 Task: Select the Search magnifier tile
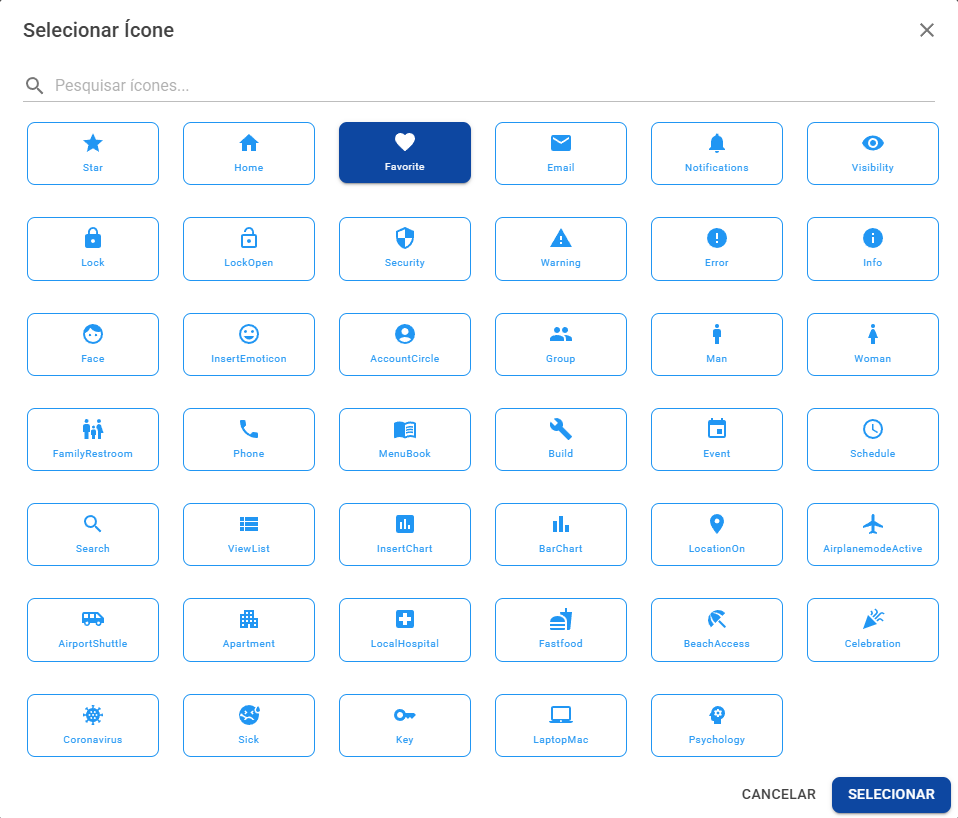click(93, 535)
